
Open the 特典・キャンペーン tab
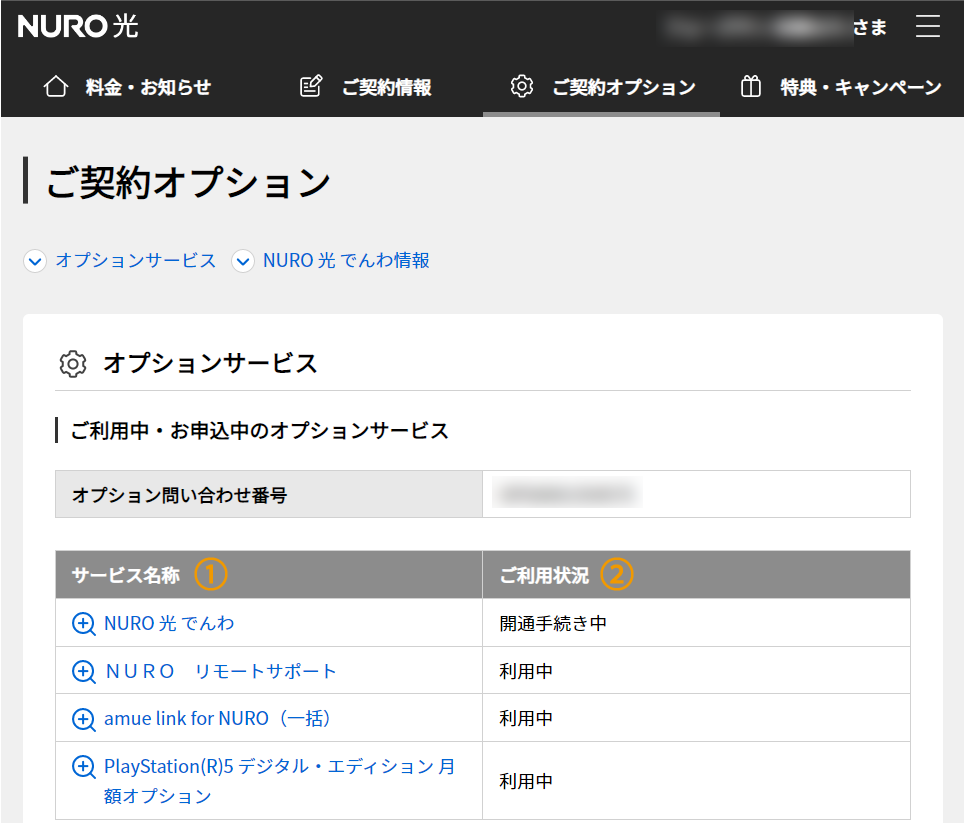tap(840, 87)
